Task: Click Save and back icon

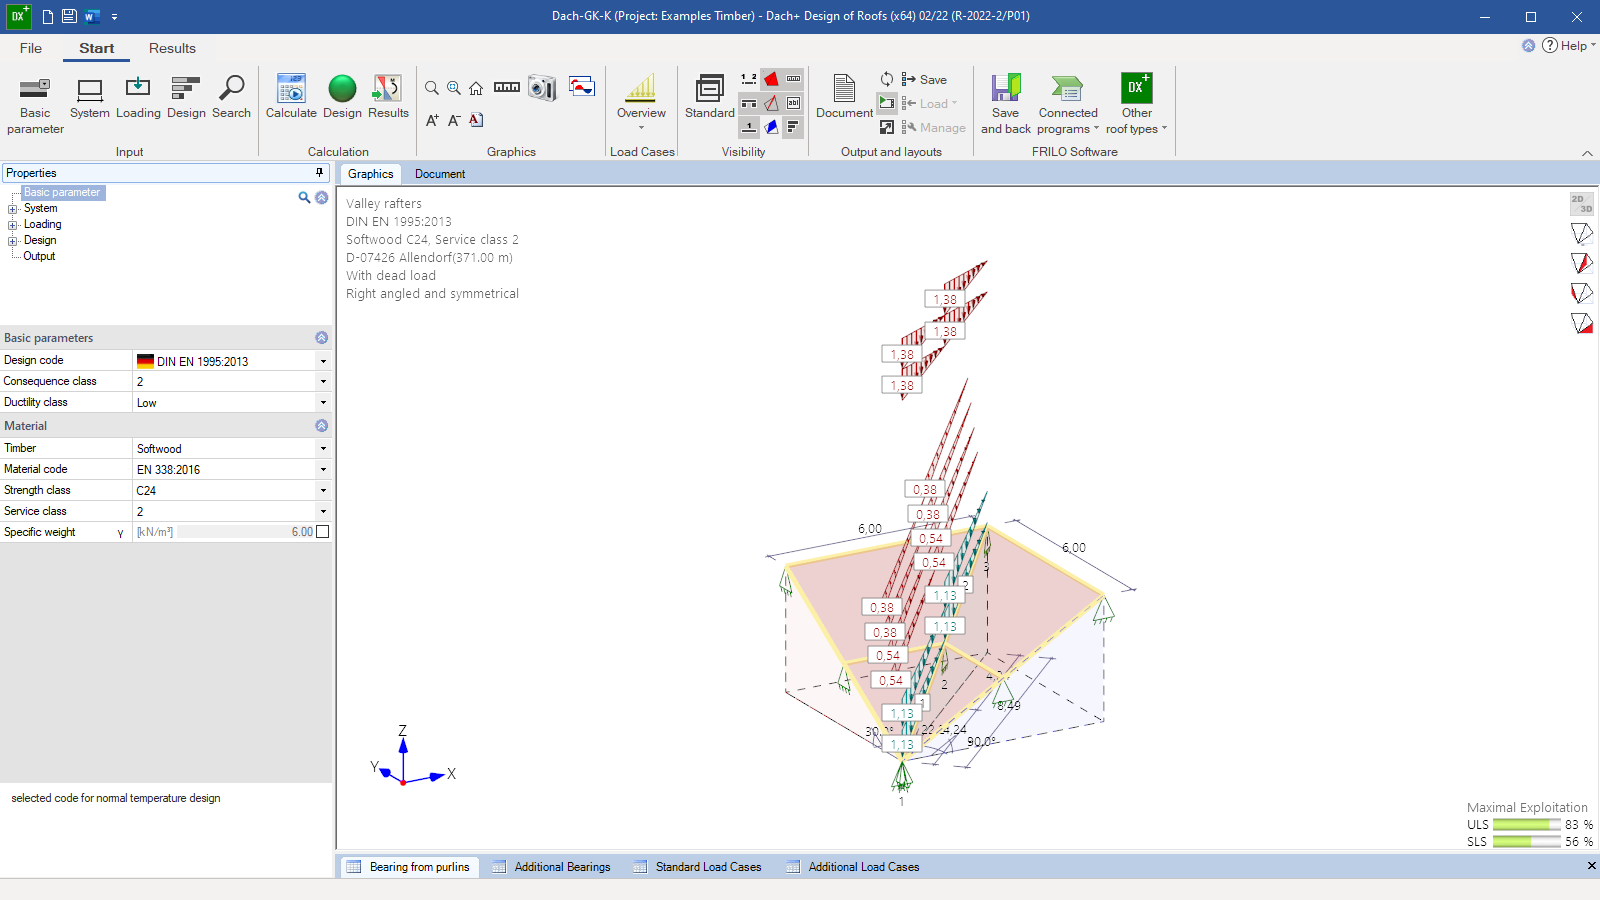Action: pos(1006,104)
